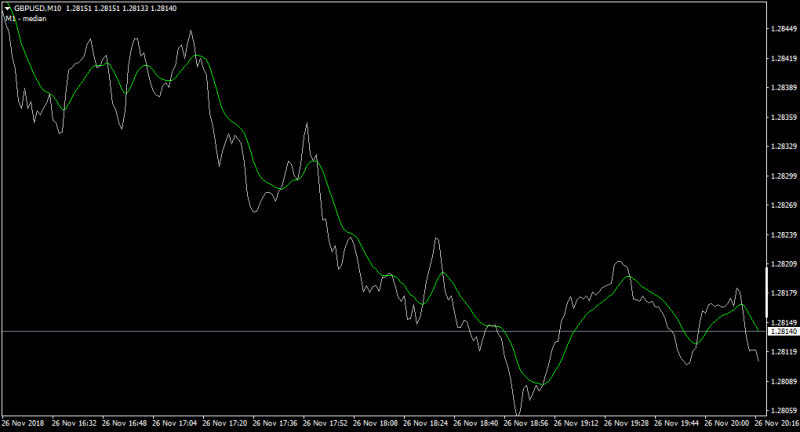Screen dimensions: 800x432
Task: Click the 1.28209 price scale label
Action: [x=784, y=264]
